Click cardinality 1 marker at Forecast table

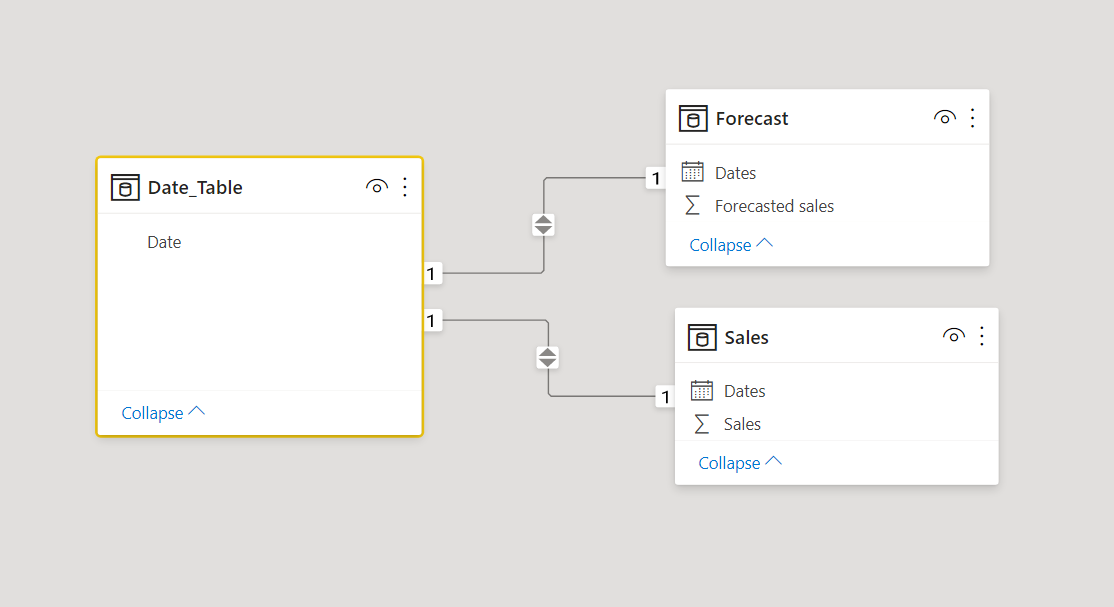(x=656, y=178)
